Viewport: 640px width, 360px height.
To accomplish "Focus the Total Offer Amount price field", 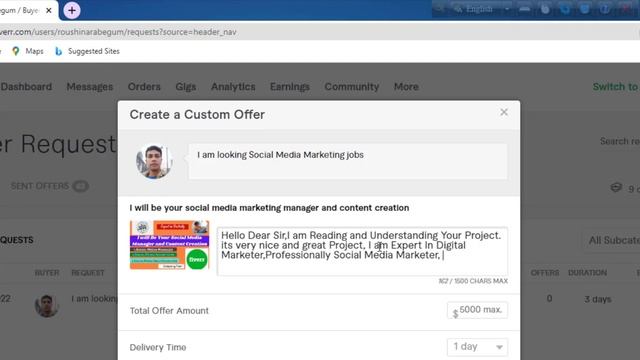I will tap(477, 310).
